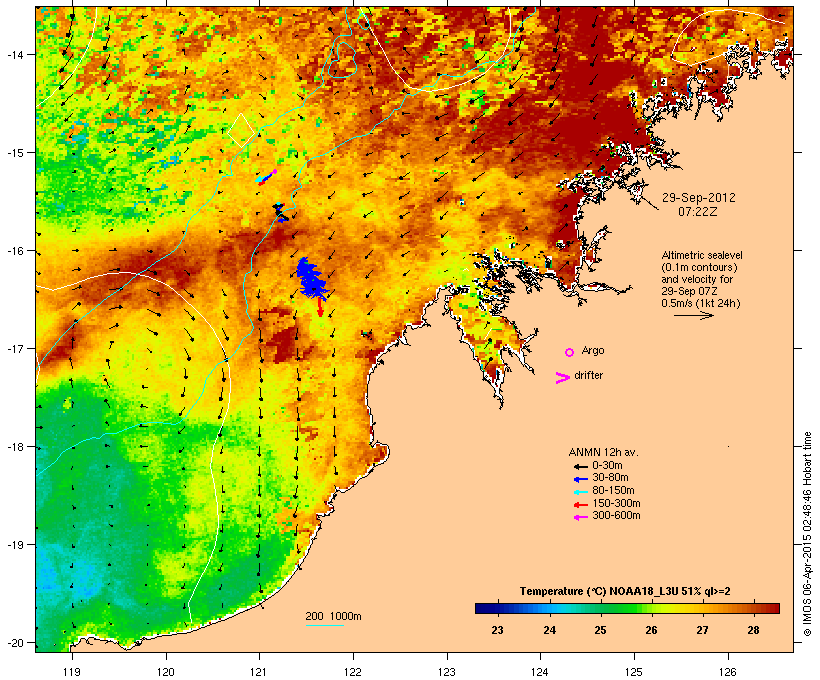
Task: Click the 'drifter' legend label
Action: coord(588,375)
